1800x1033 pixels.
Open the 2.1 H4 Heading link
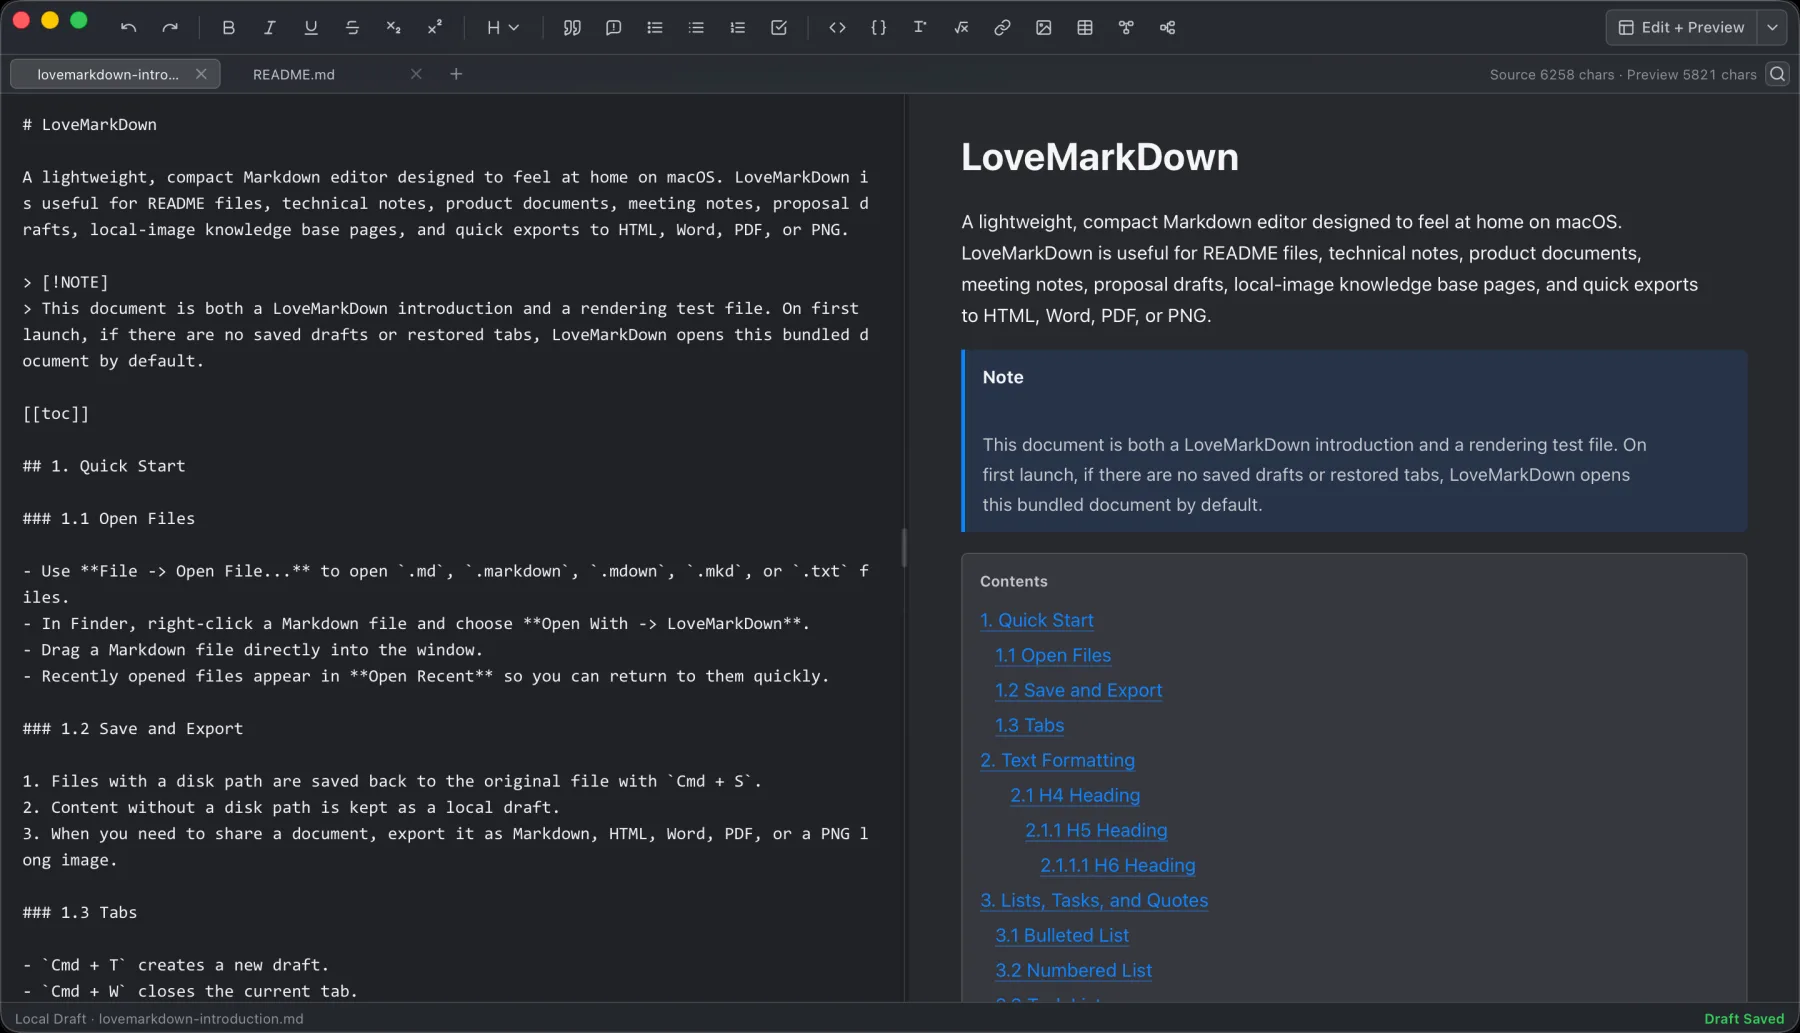[1075, 795]
